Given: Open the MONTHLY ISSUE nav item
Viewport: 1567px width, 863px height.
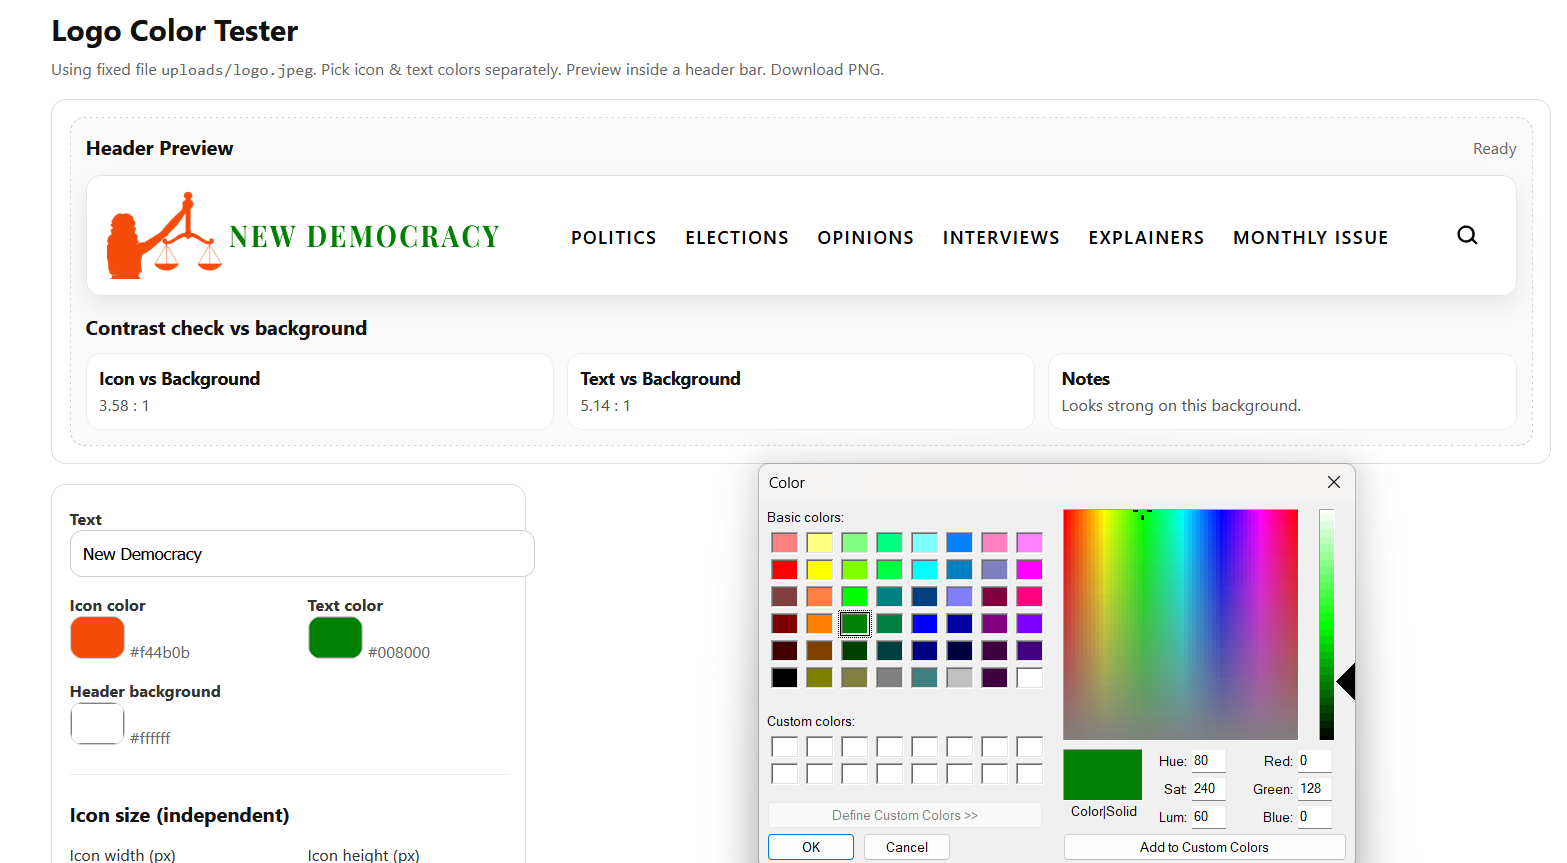Looking at the screenshot, I should (1311, 238).
